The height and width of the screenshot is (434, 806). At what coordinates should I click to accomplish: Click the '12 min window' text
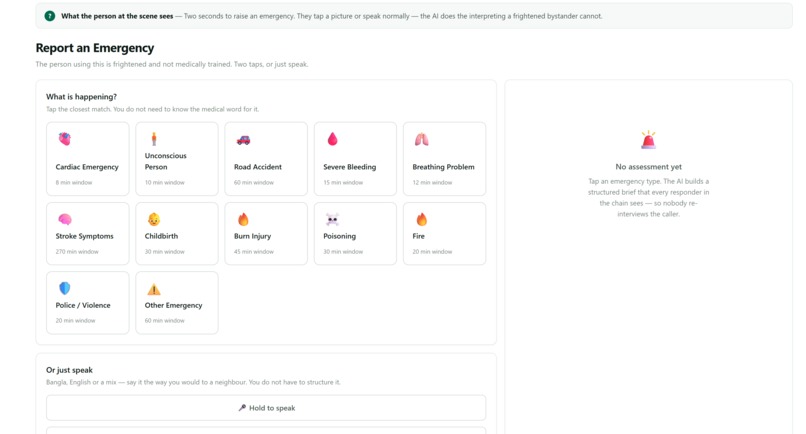tap(432, 183)
